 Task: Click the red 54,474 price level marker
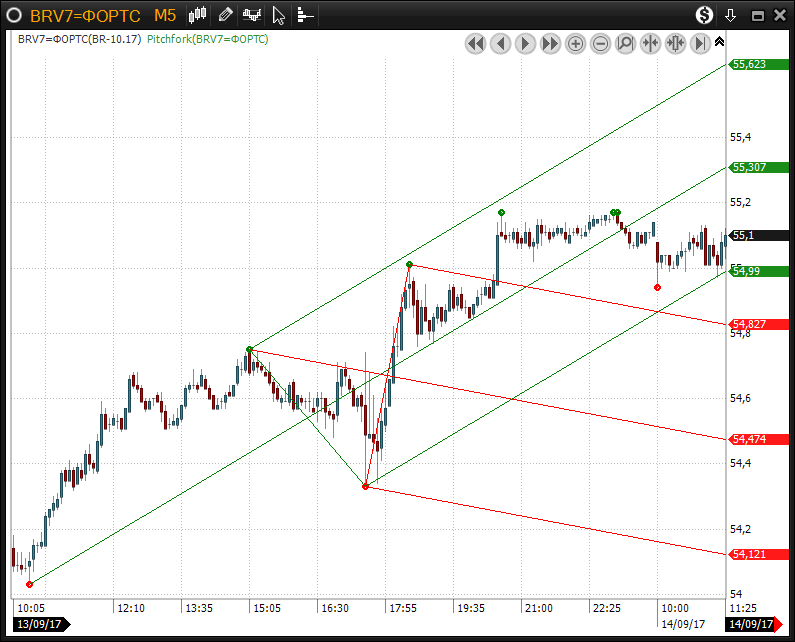pyautogui.click(x=761, y=439)
